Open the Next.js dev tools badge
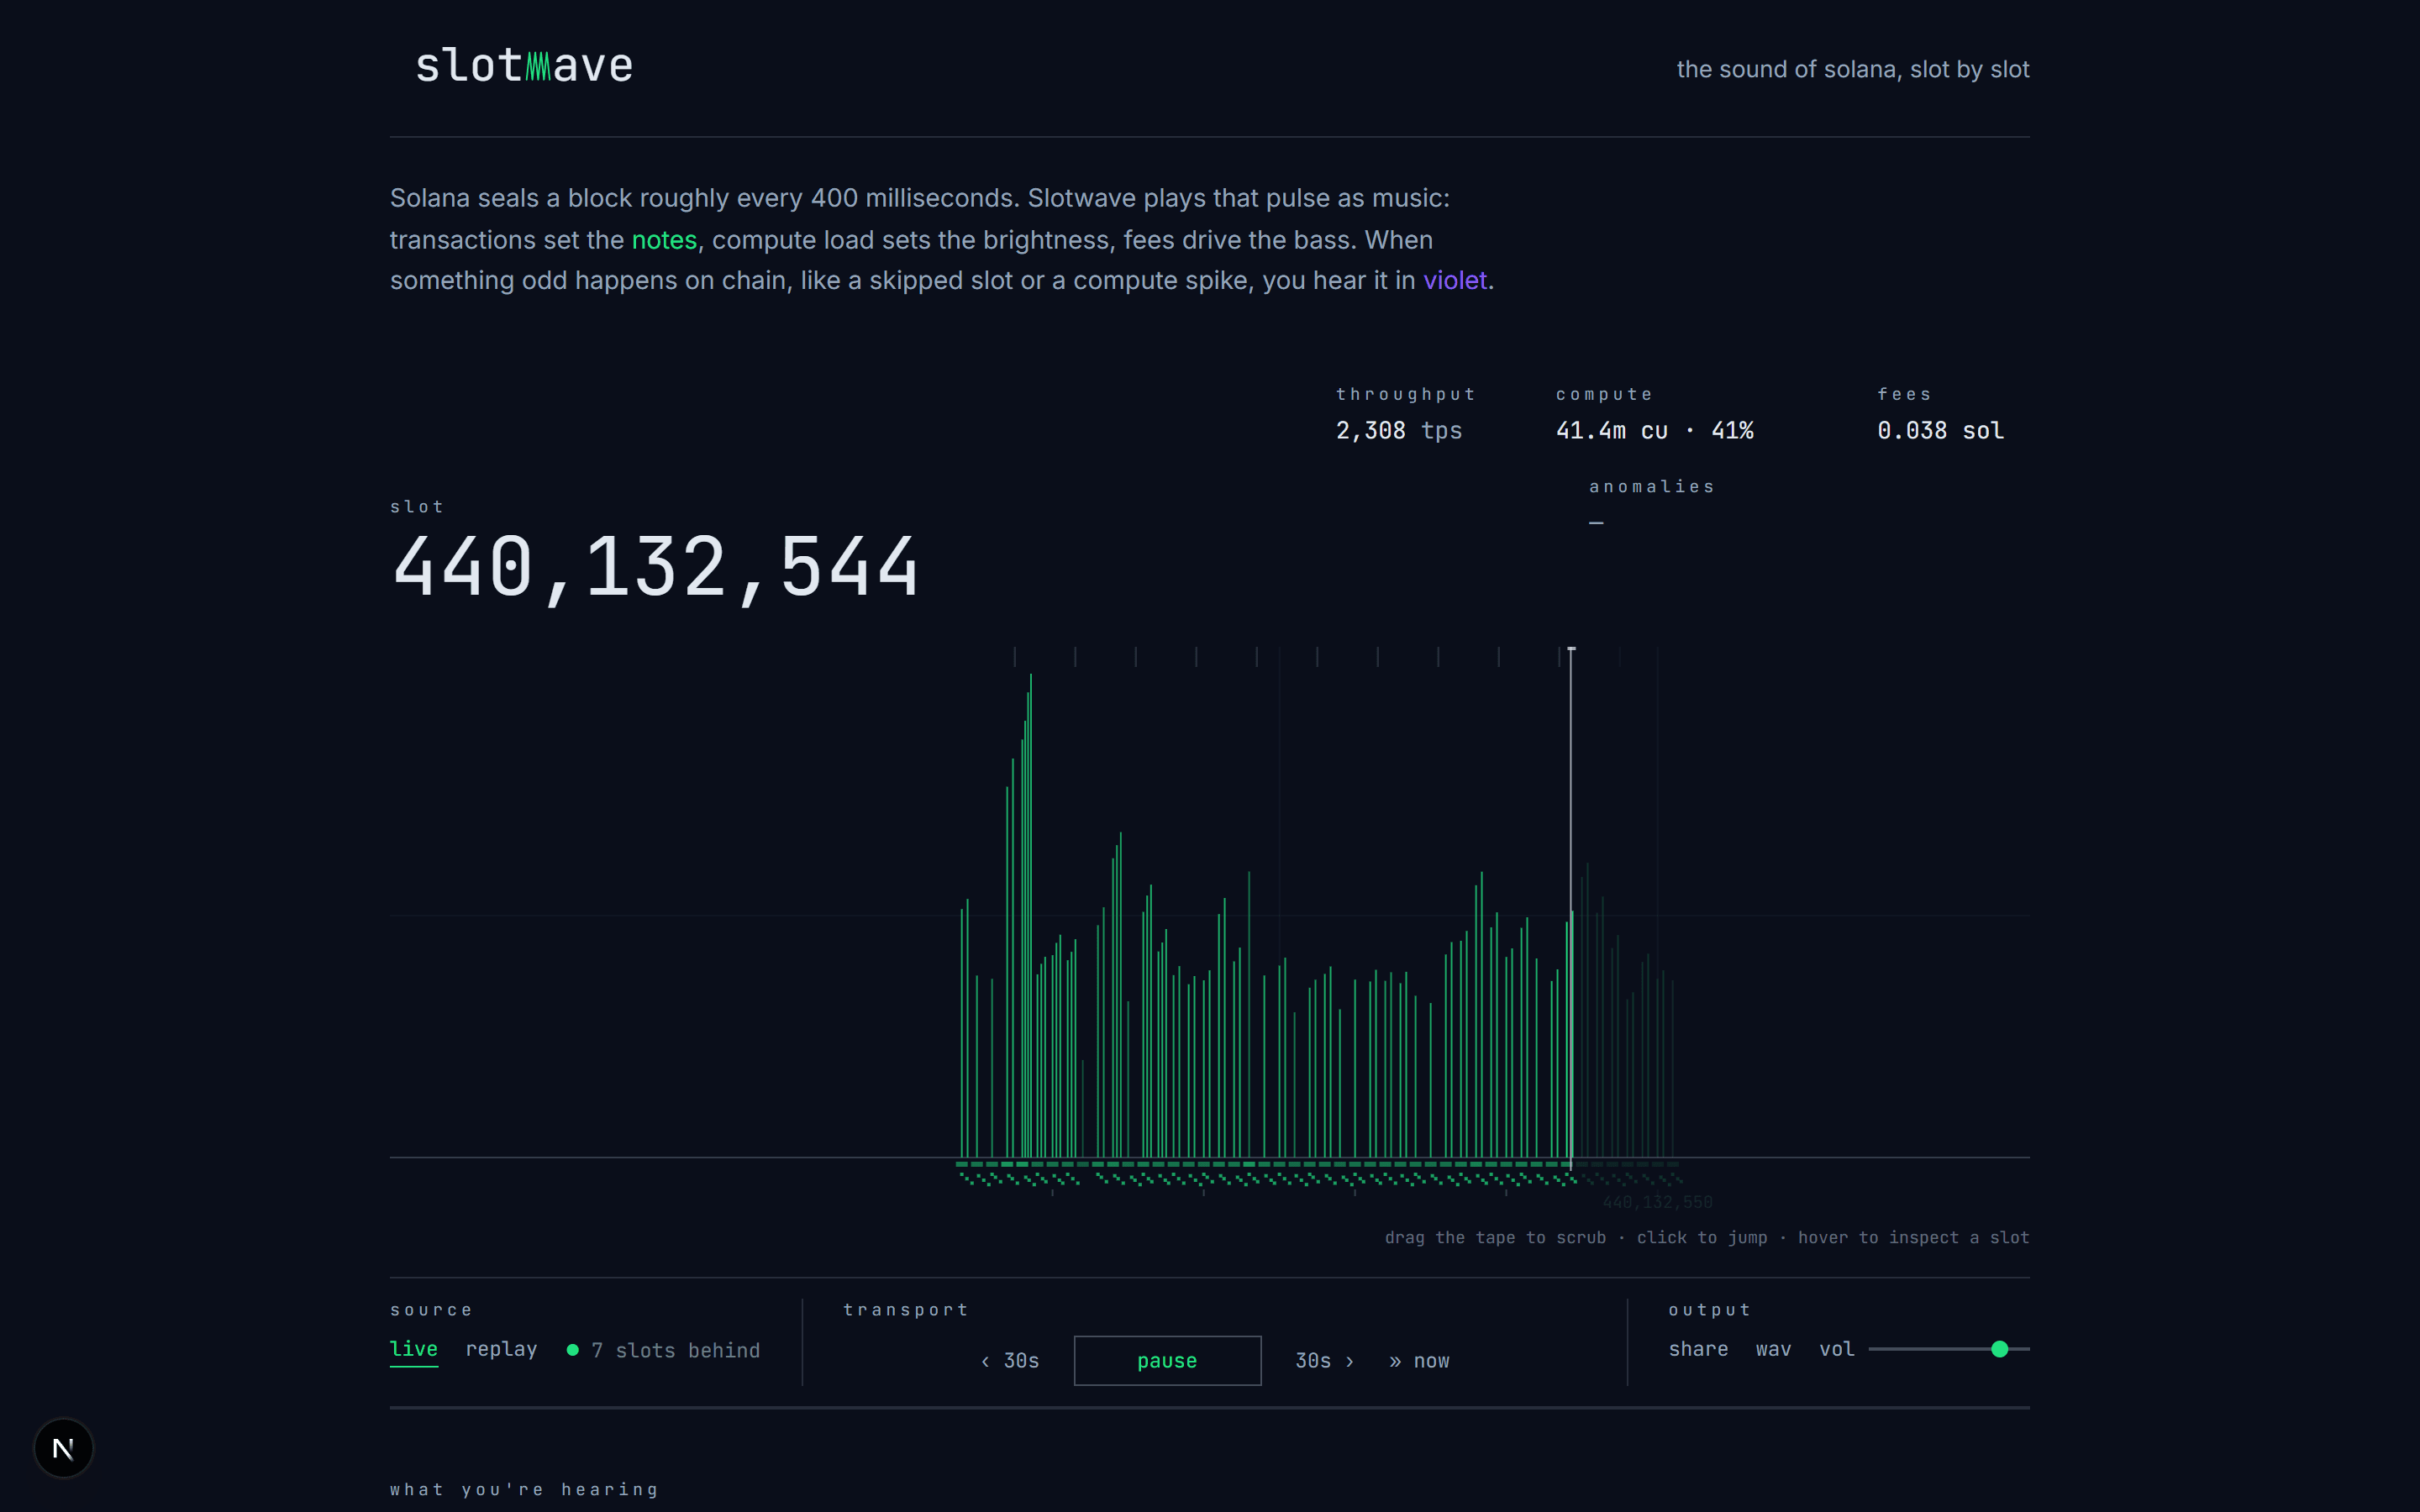Viewport: 2420px width, 1512px height. (x=63, y=1447)
